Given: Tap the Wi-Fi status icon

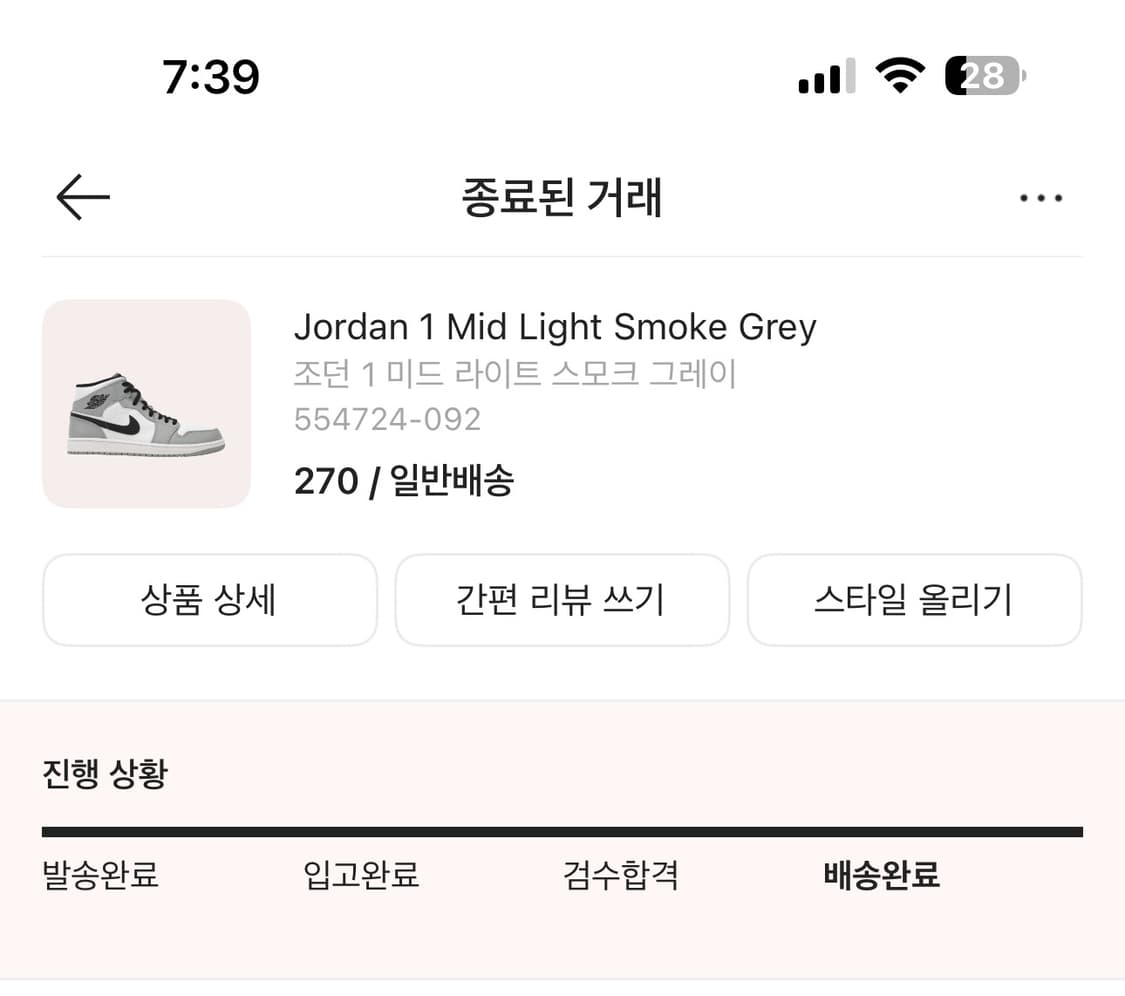Looking at the screenshot, I should click(x=898, y=75).
